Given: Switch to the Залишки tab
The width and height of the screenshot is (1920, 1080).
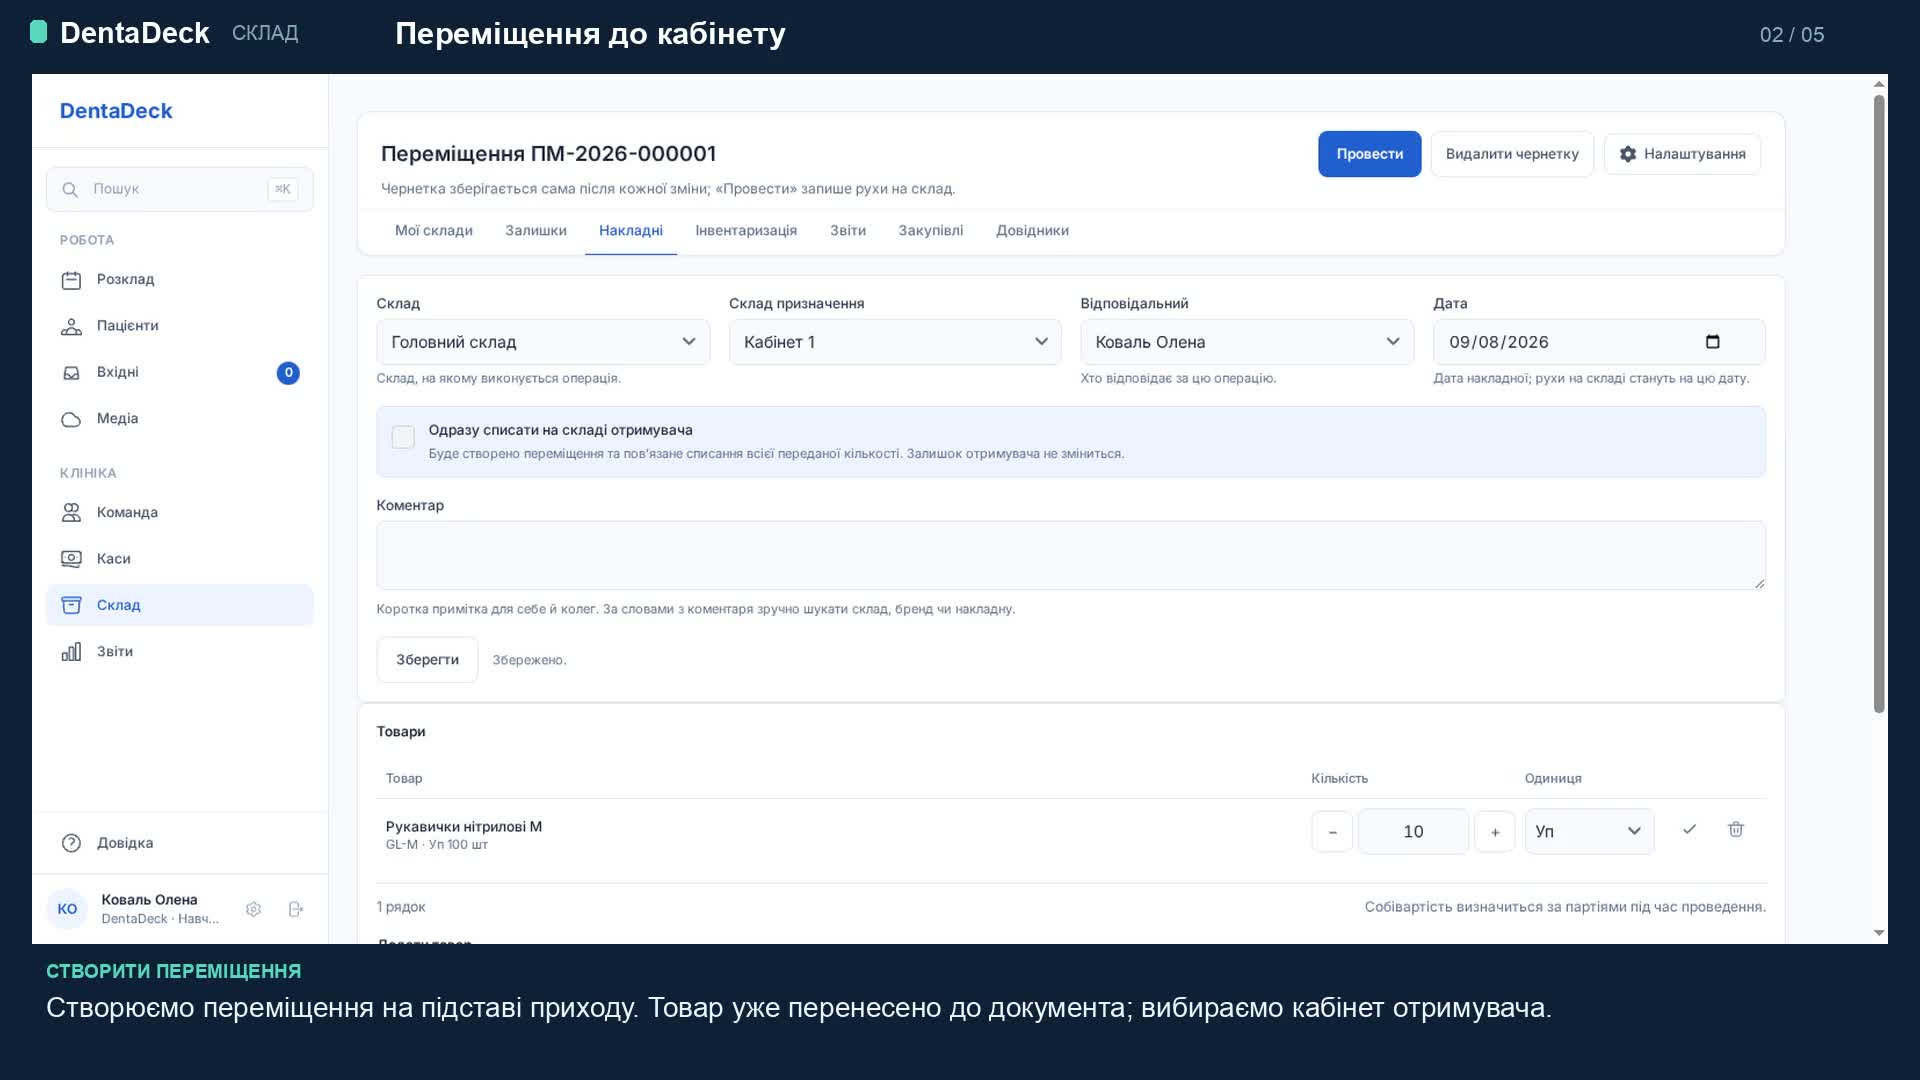Looking at the screenshot, I should 536,231.
